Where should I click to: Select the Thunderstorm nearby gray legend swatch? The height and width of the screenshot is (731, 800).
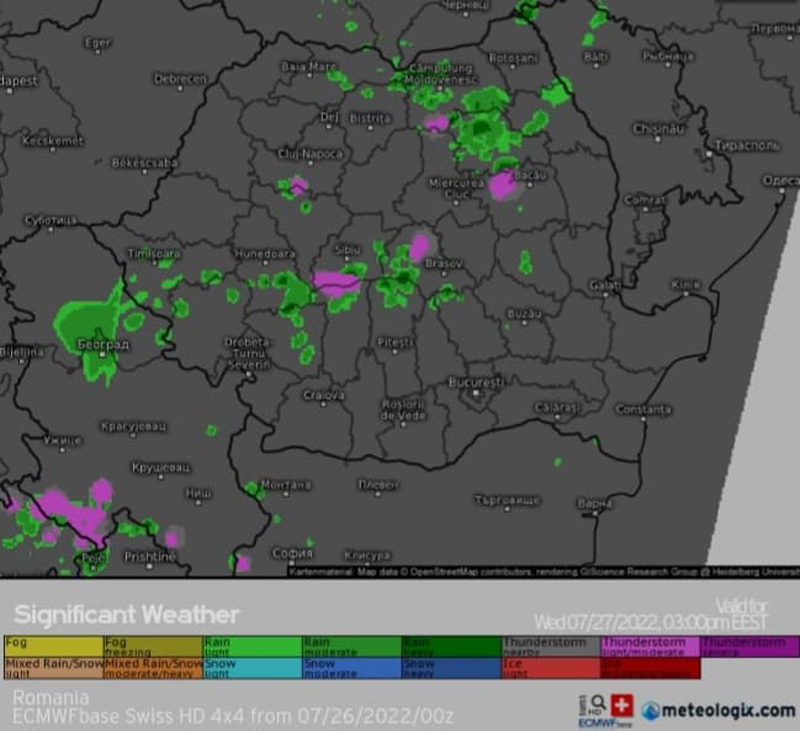550,646
